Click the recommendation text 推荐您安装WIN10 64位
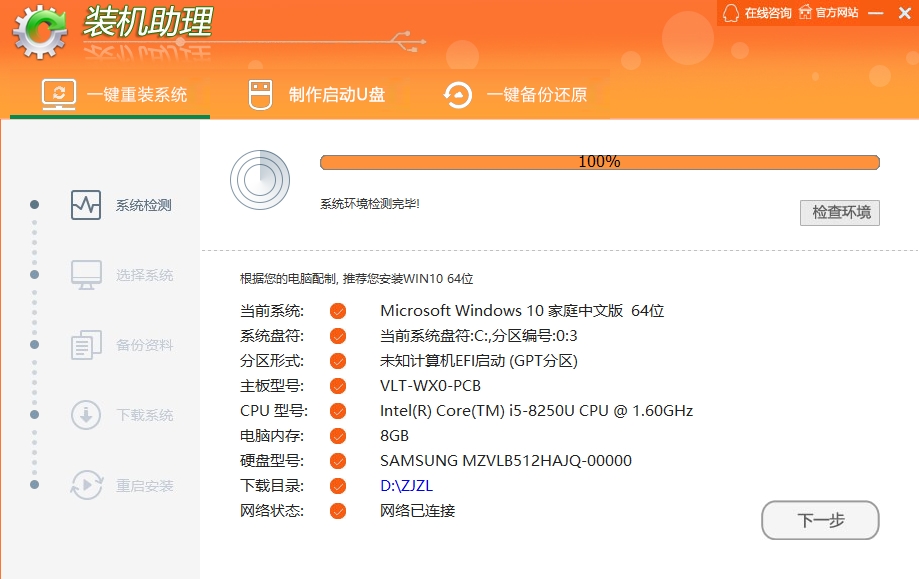This screenshot has height=579, width=919. (x=408, y=279)
